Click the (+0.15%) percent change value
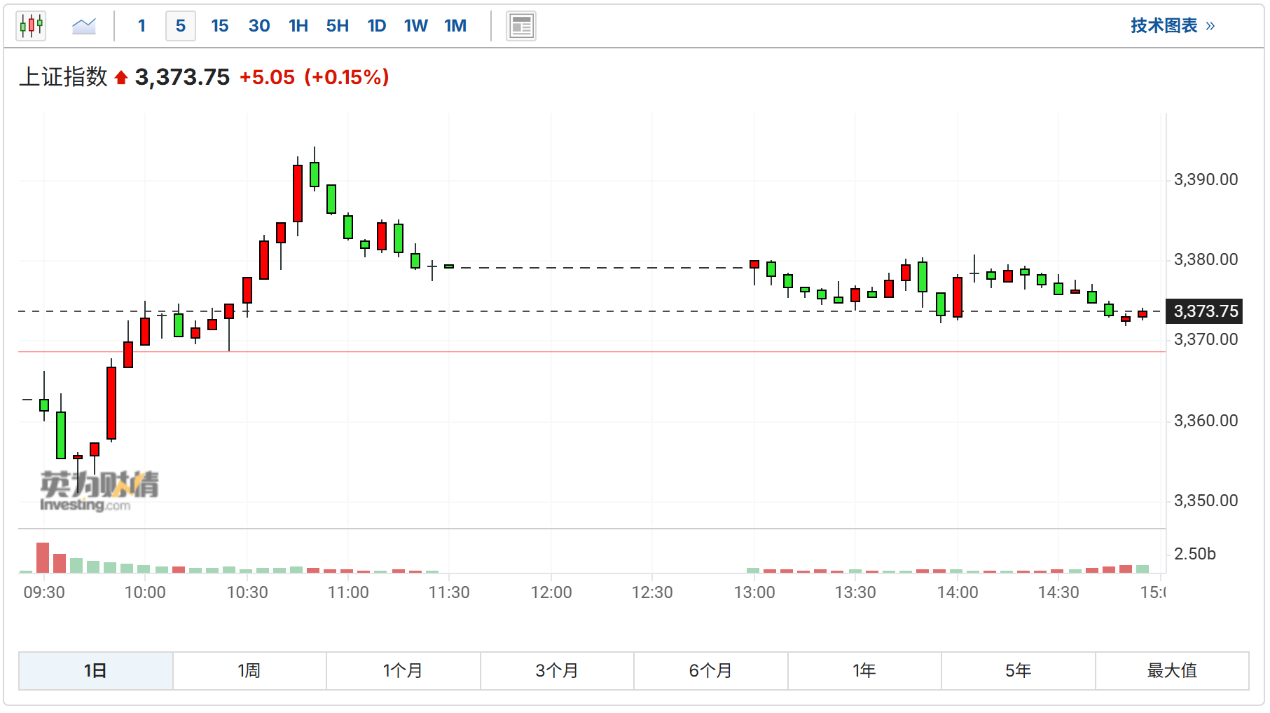 coord(346,77)
